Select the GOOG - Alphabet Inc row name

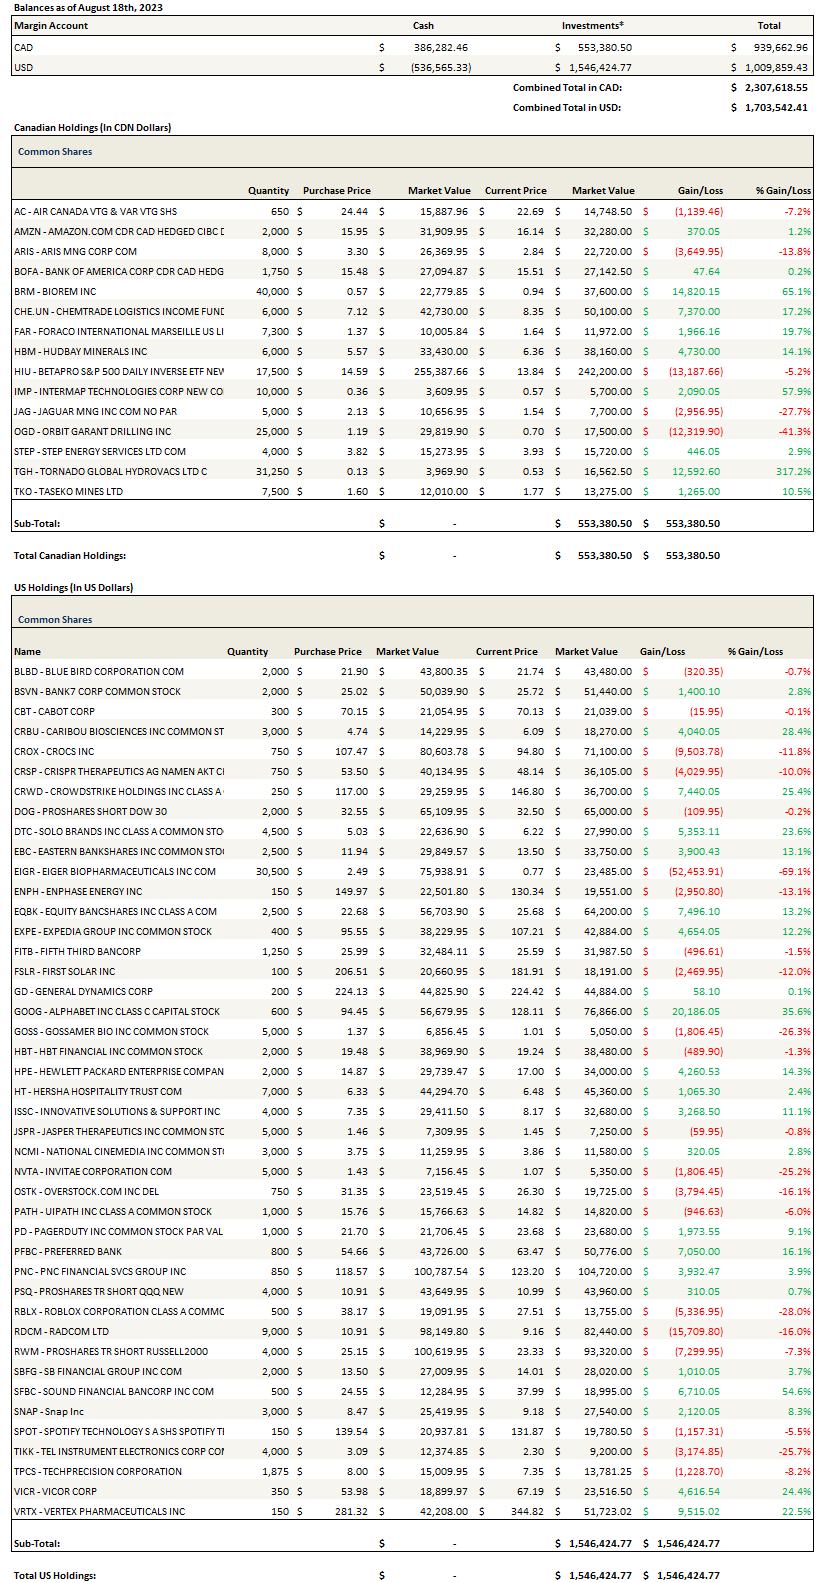point(117,1012)
